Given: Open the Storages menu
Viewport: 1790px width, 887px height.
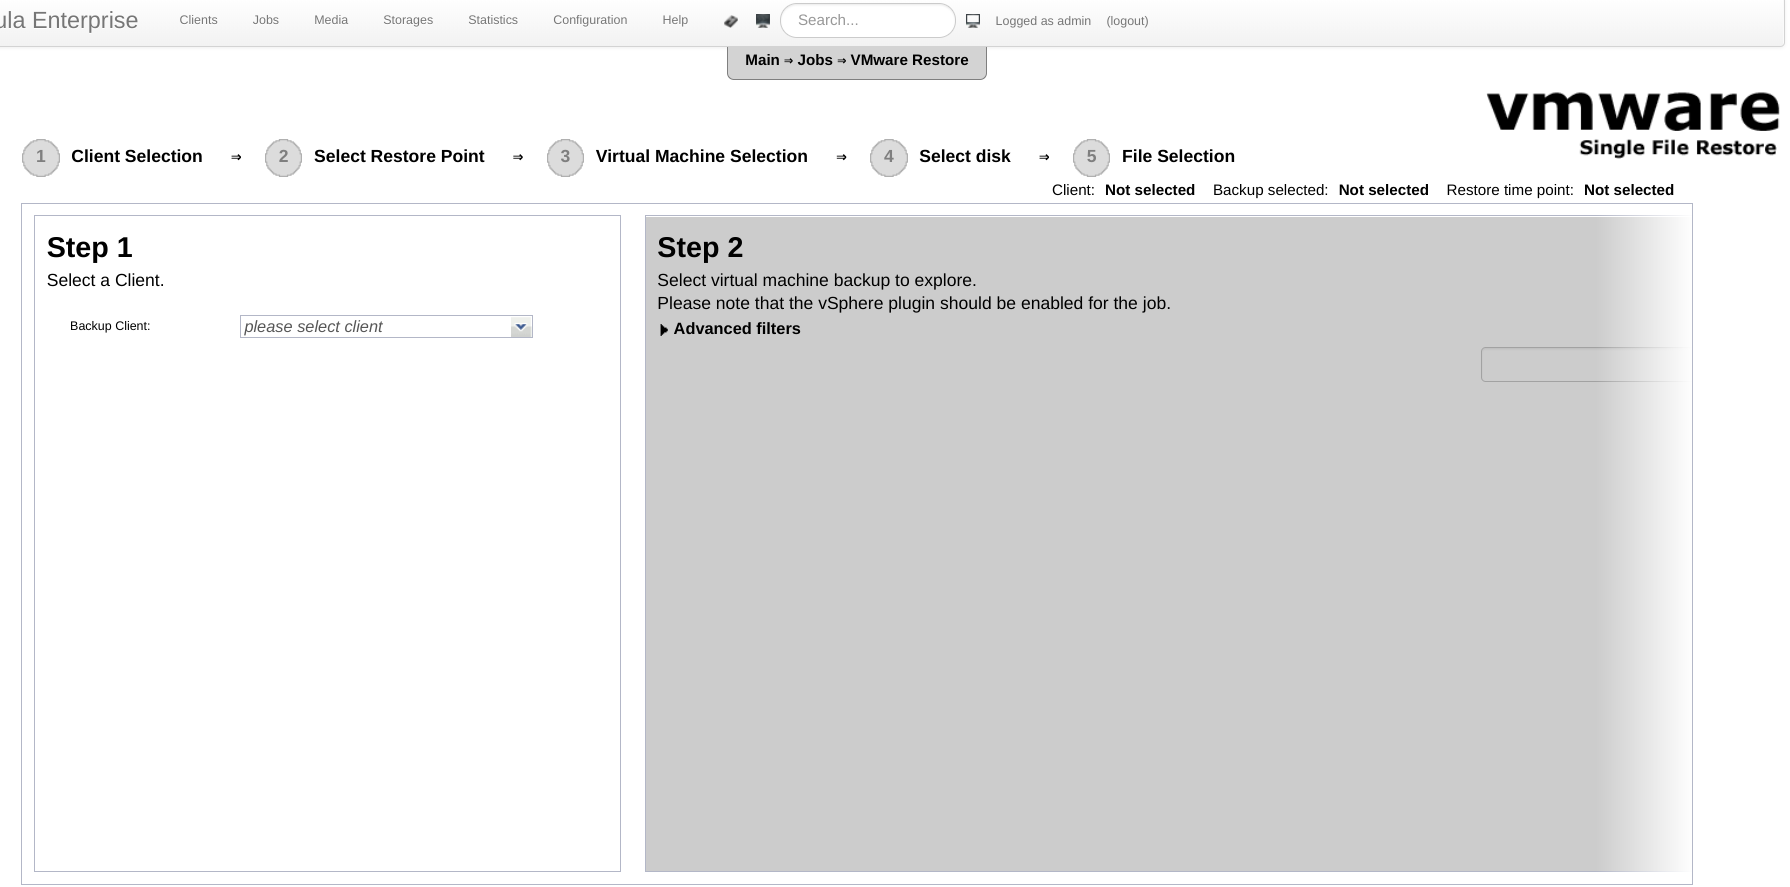Looking at the screenshot, I should pyautogui.click(x=408, y=20).
